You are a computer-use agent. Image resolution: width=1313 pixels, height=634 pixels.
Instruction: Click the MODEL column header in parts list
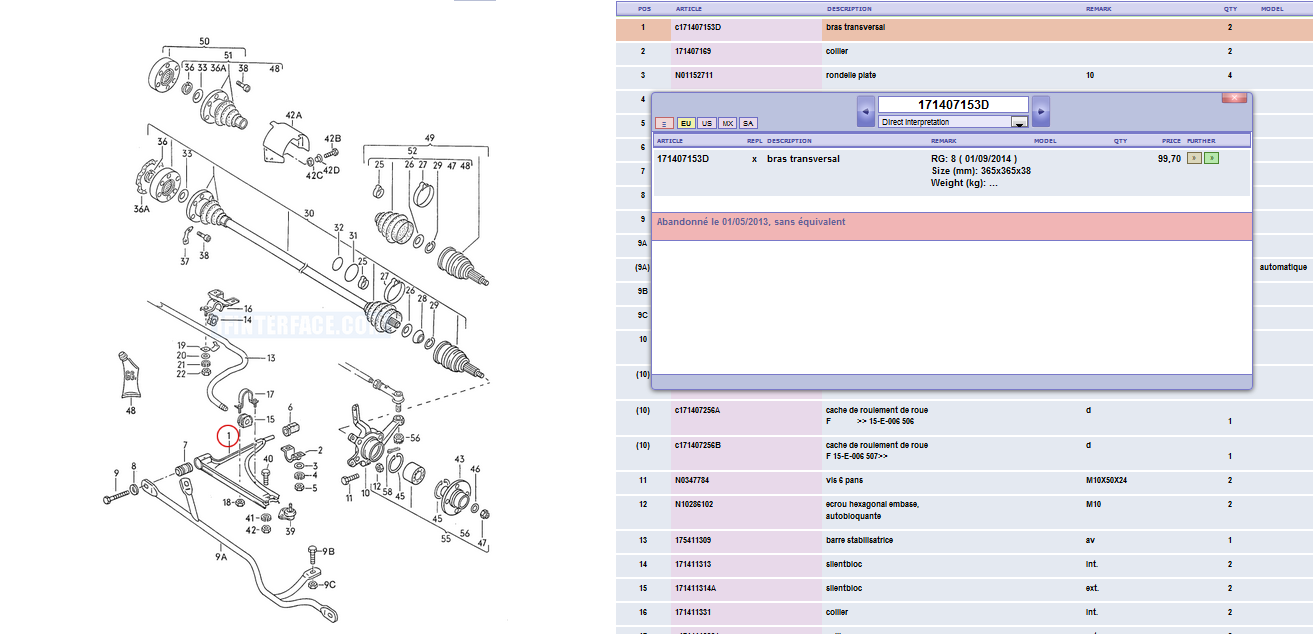[1272, 8]
